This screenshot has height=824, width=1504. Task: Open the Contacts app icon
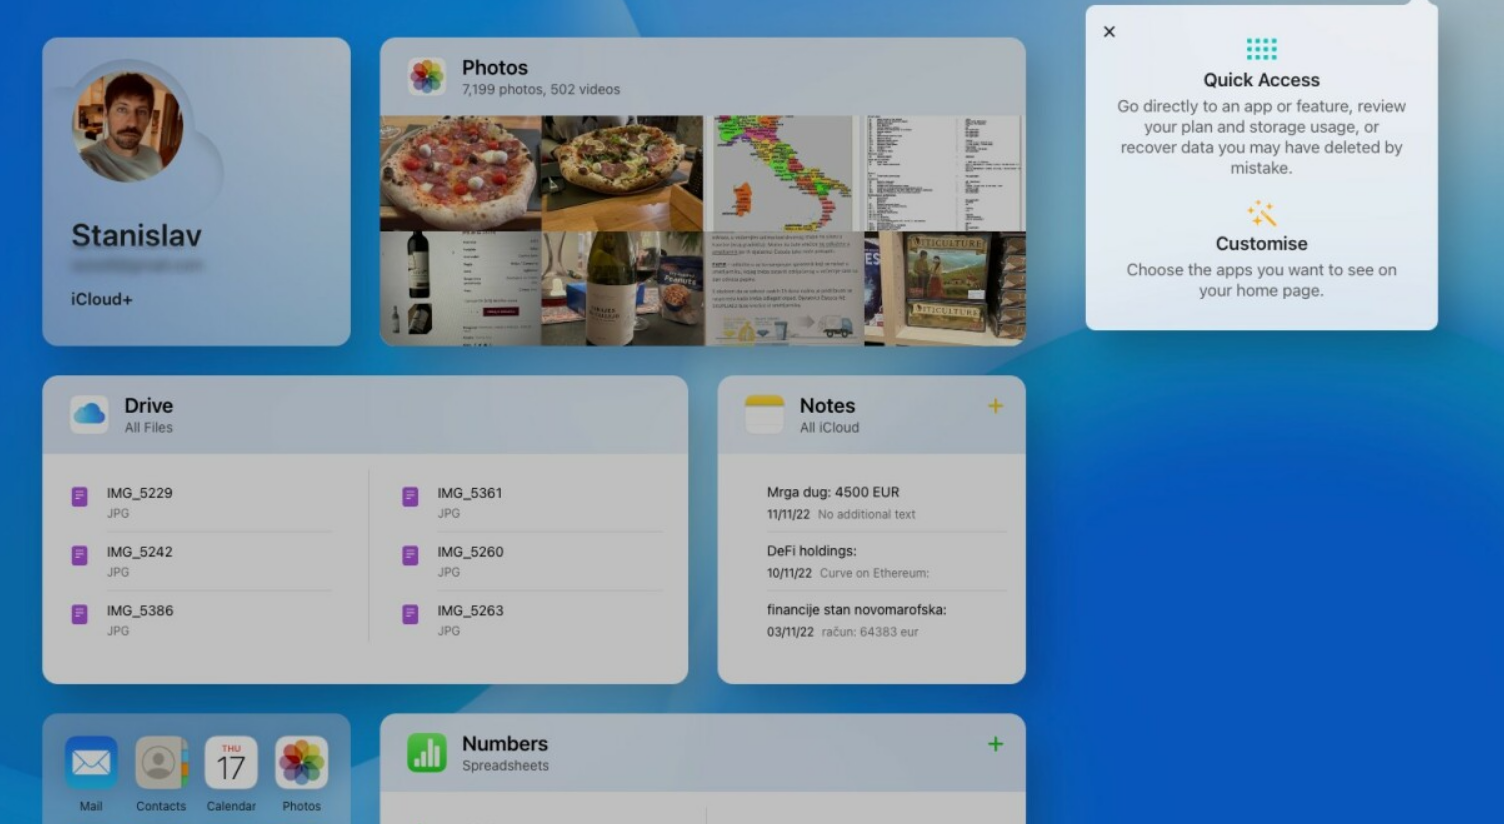coord(161,763)
